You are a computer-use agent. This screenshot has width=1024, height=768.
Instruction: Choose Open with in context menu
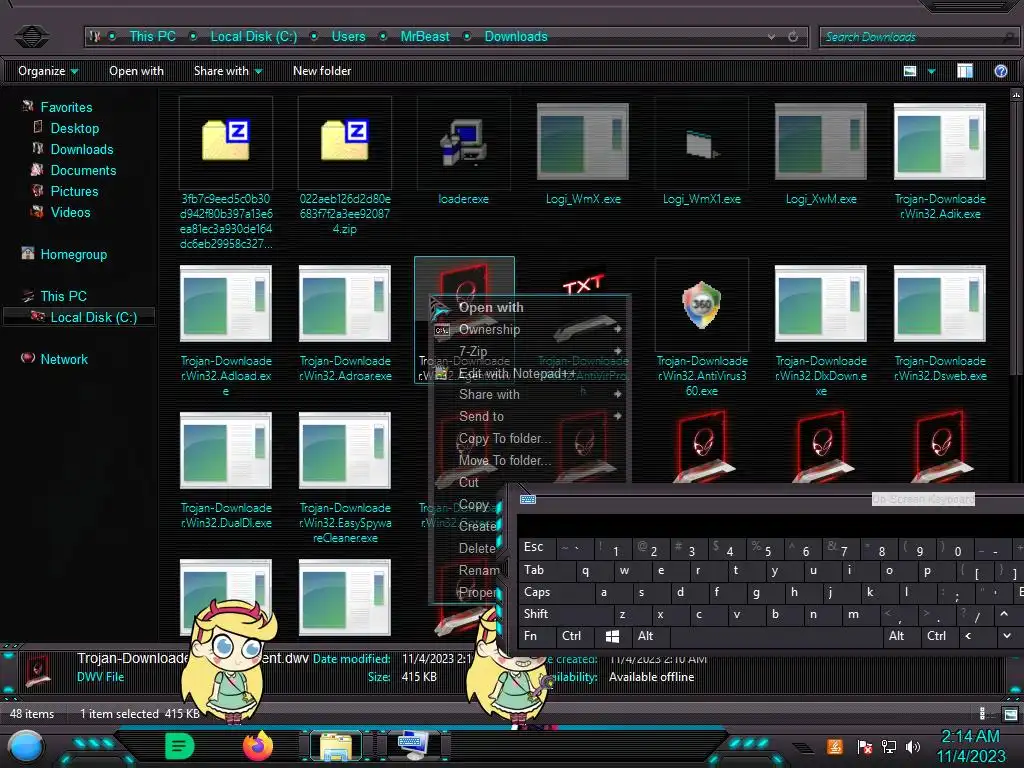529,308
